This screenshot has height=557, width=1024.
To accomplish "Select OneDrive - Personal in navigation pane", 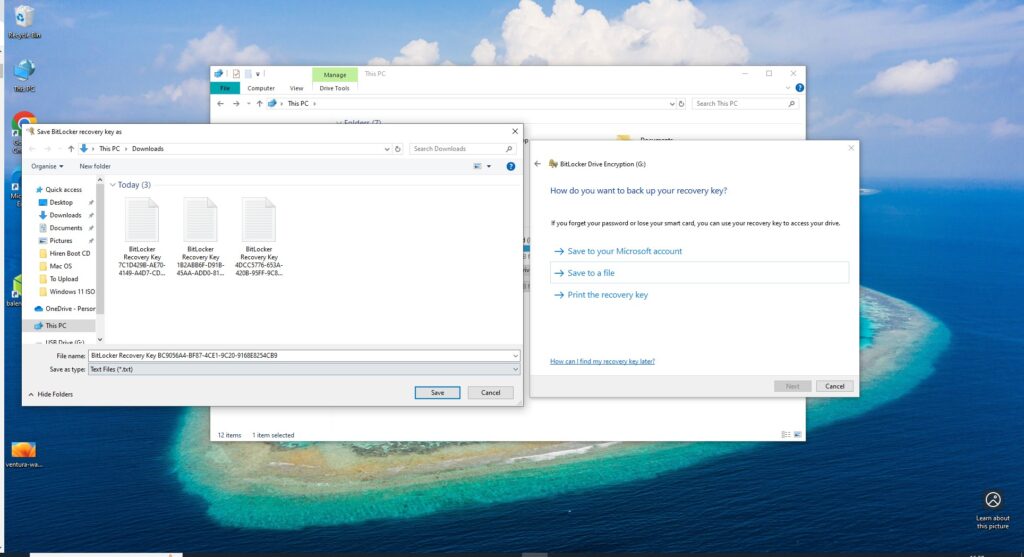I will tap(65, 309).
